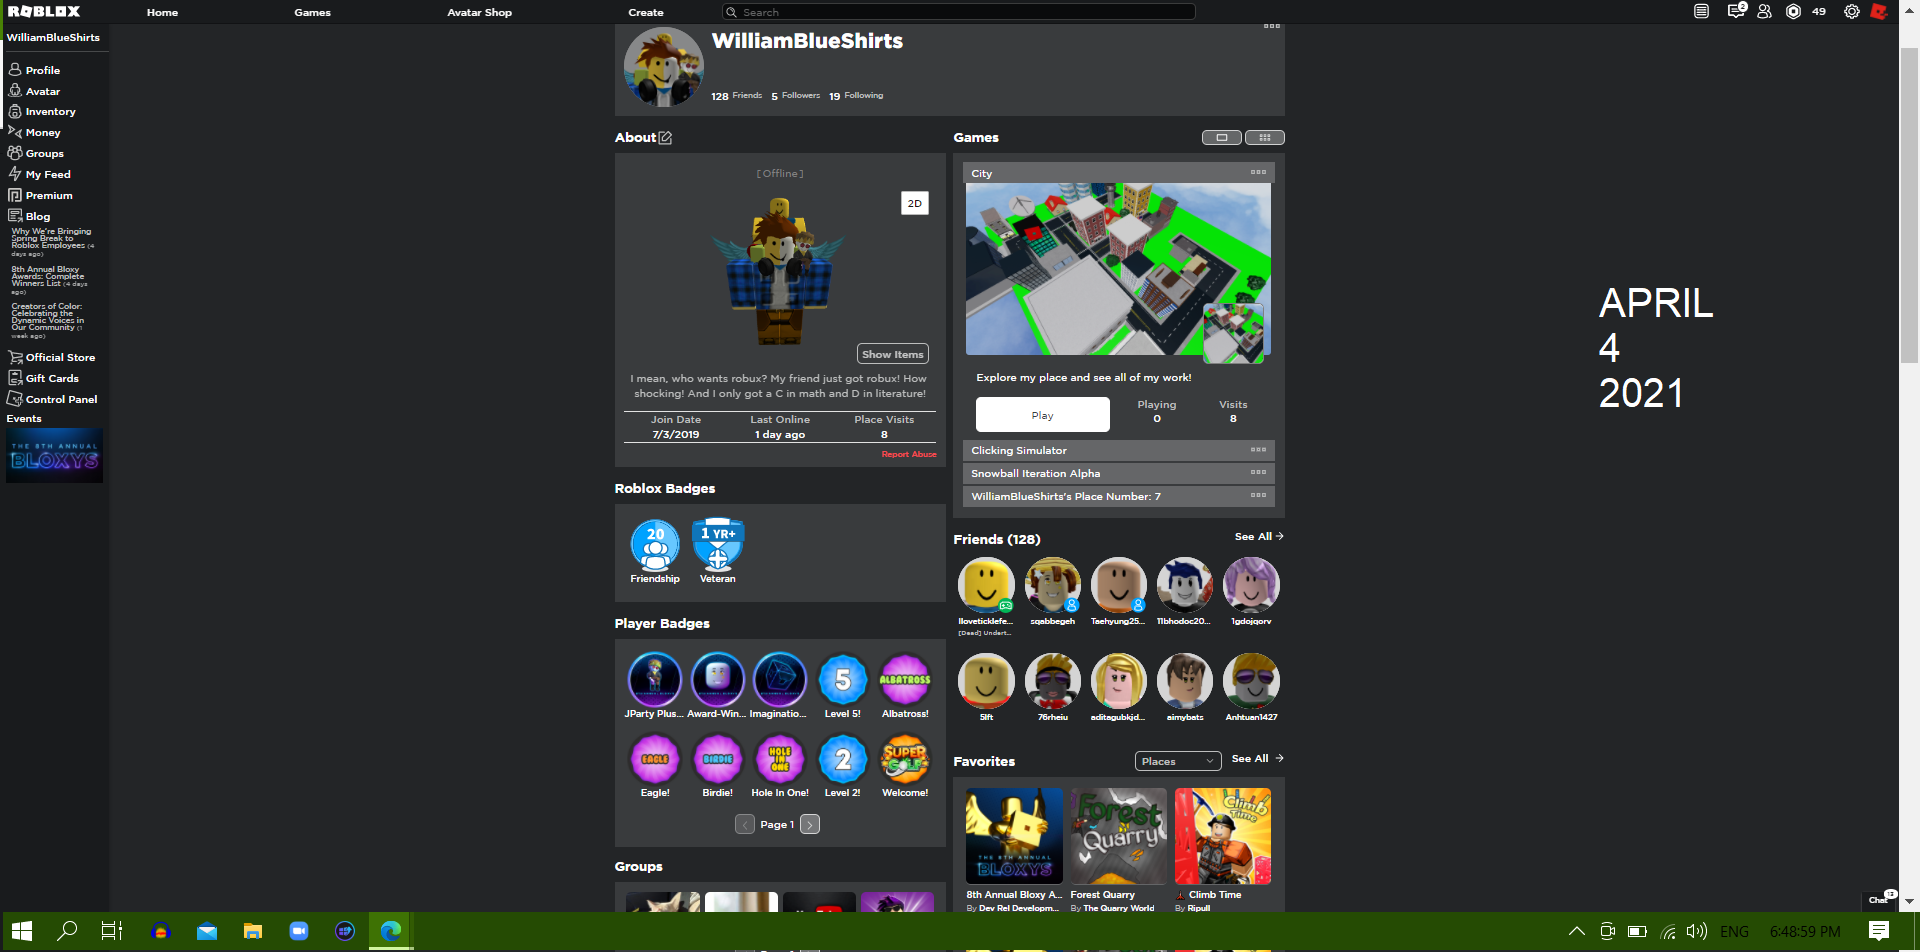Open the Games tab in the navbar
The height and width of the screenshot is (952, 1920).
312,12
